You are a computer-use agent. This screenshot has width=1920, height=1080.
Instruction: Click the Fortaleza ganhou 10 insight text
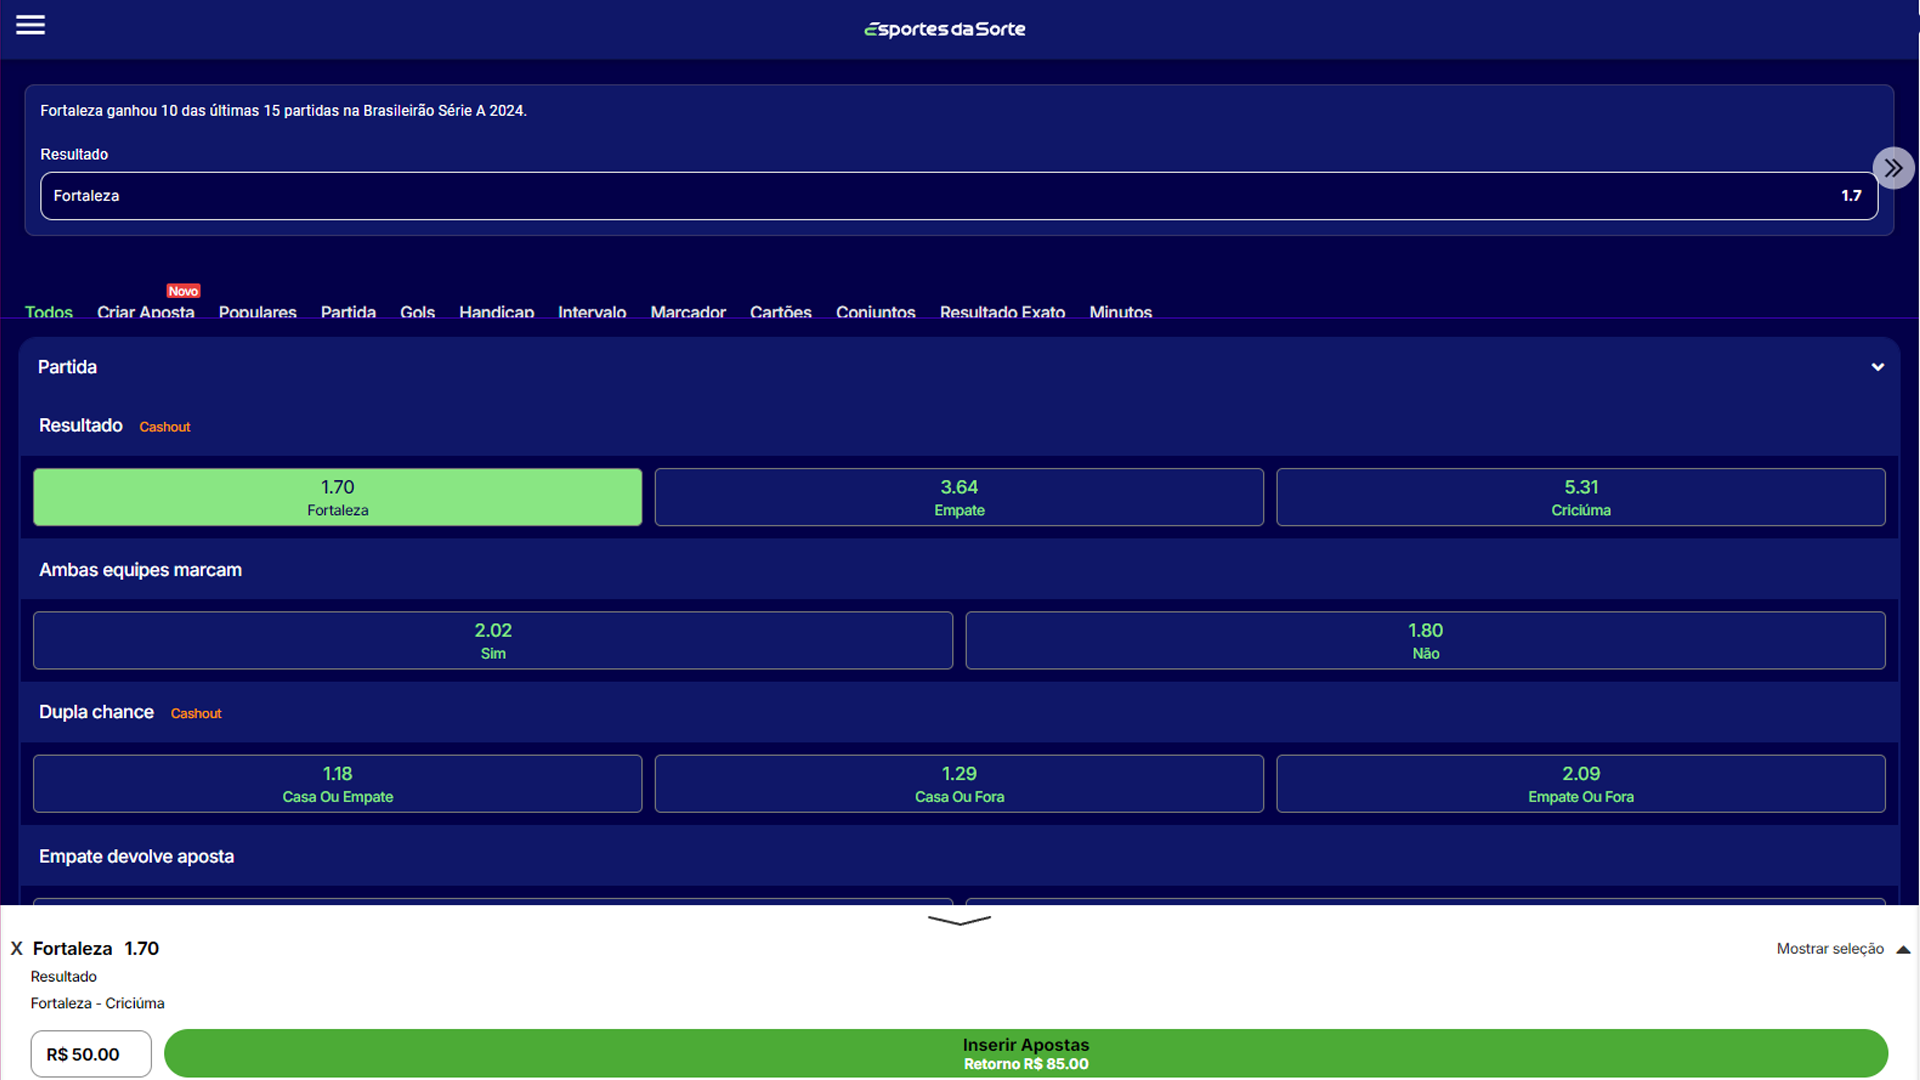[283, 111]
